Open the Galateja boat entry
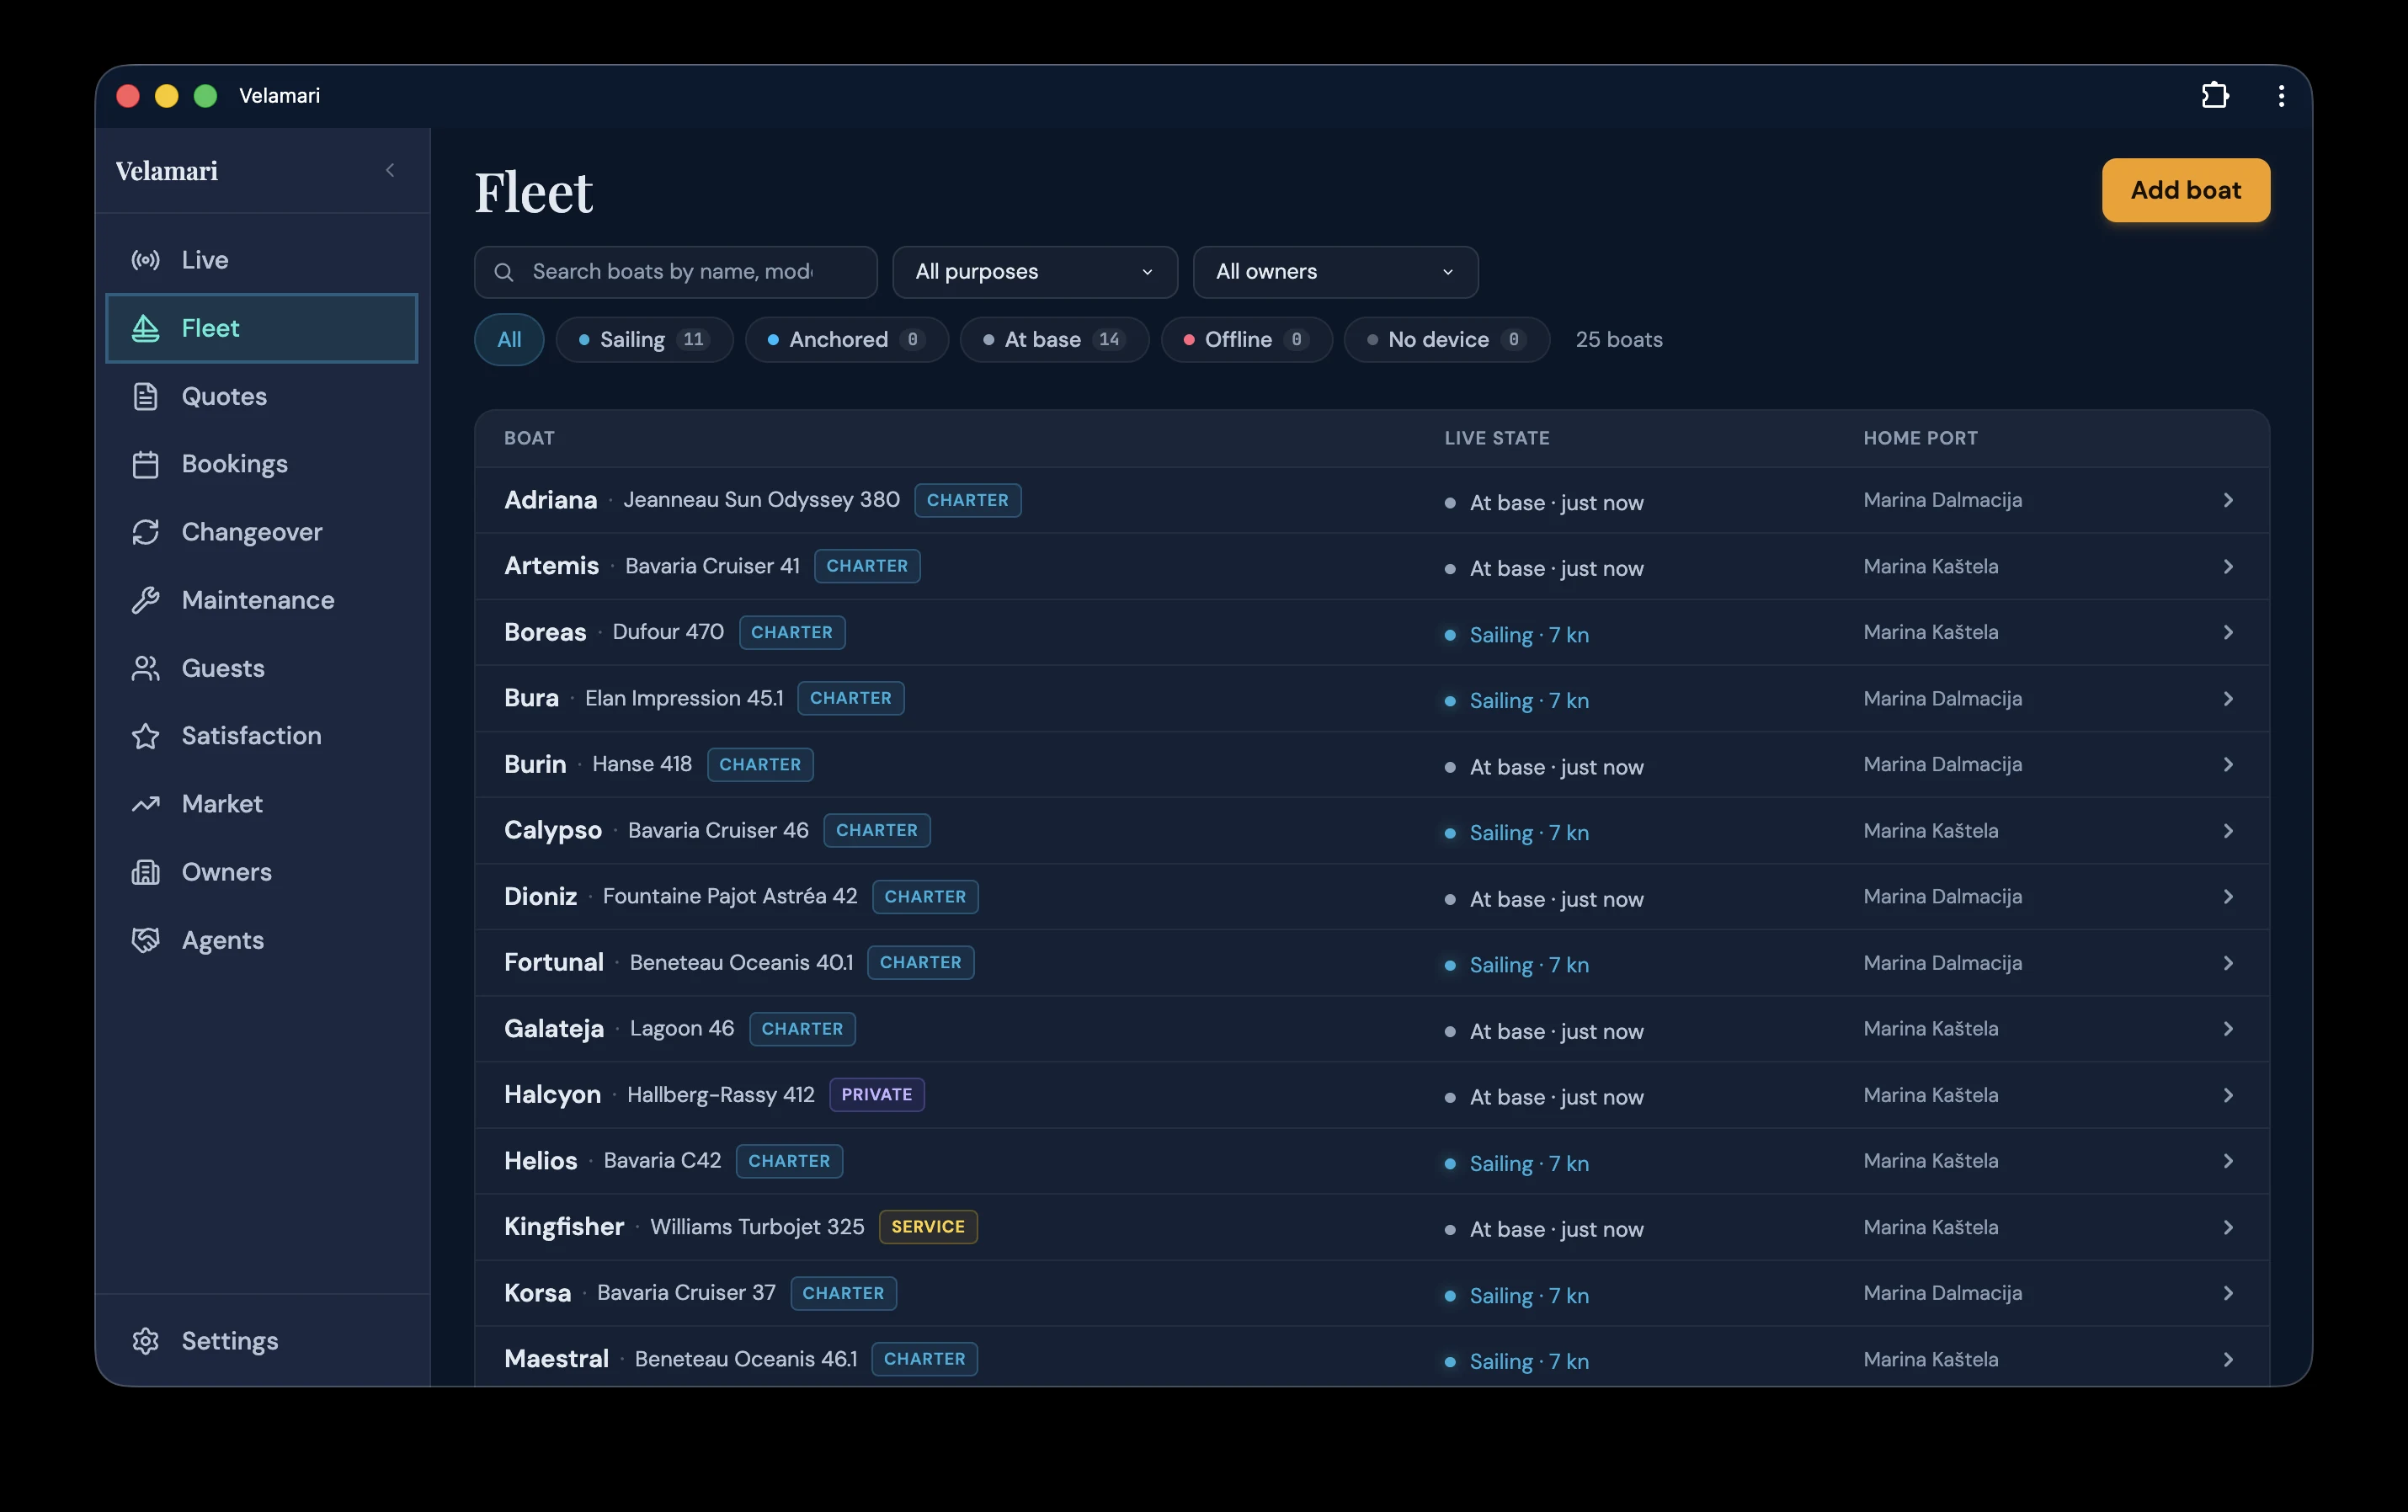2408x1512 pixels. pyautogui.click(x=1371, y=1029)
